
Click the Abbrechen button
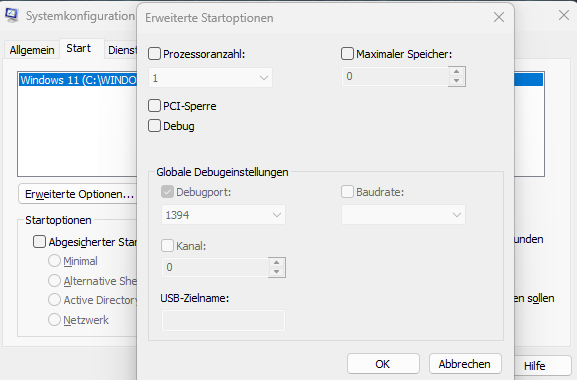point(465,364)
